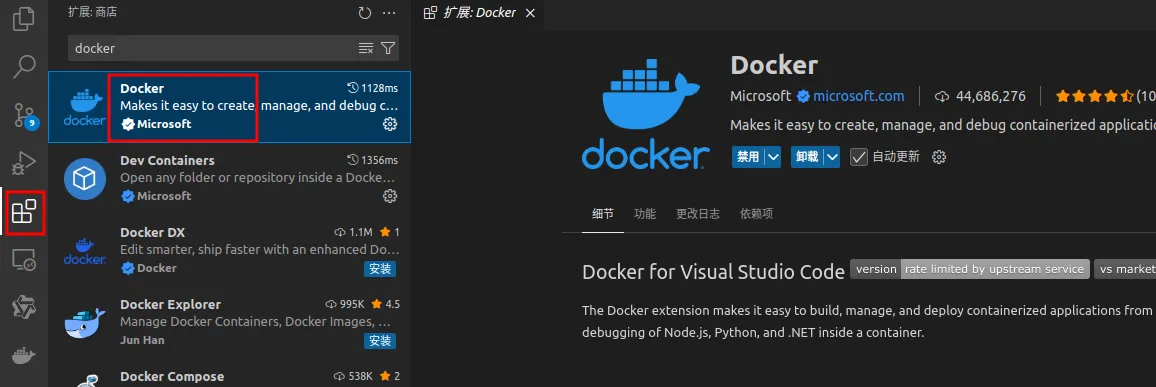The width and height of the screenshot is (1156, 387).
Task: Toggle the 自动更新 checkbox
Action: click(859, 156)
